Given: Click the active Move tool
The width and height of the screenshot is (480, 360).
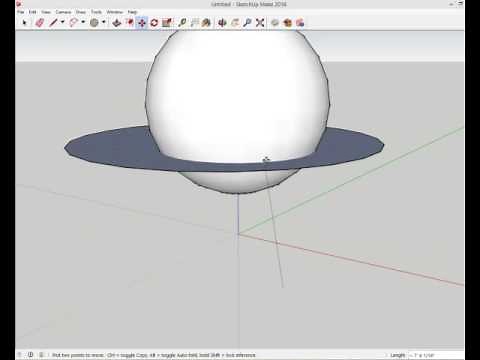Looking at the screenshot, I should (x=142, y=23).
